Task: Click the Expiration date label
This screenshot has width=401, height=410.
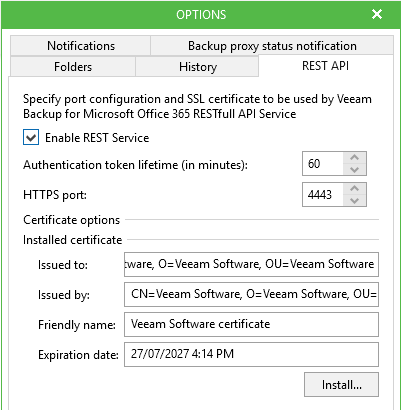Action: click(x=78, y=355)
